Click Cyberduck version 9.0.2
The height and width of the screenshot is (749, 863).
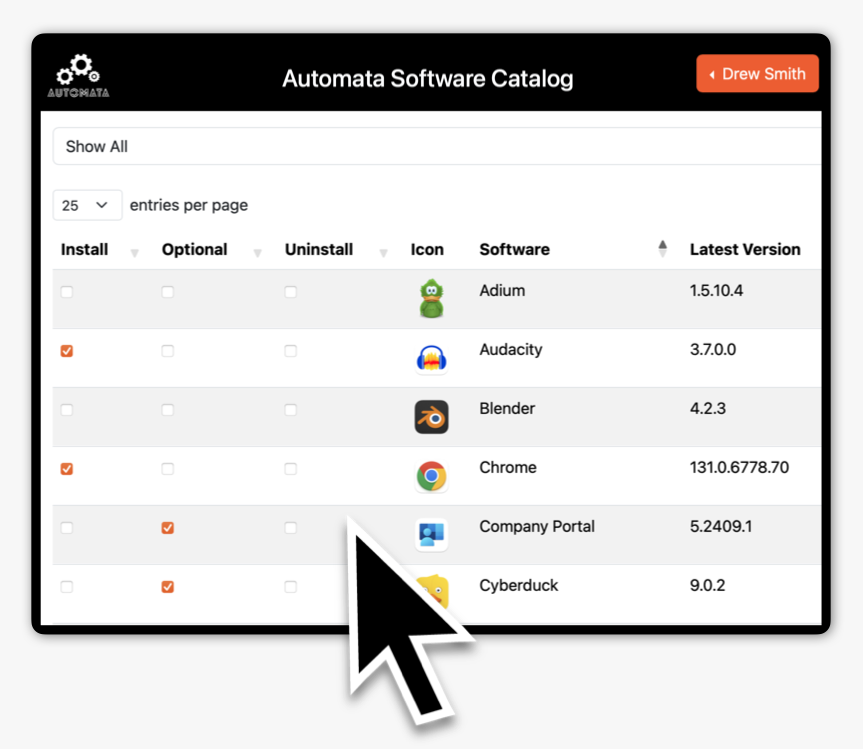click(x=708, y=585)
